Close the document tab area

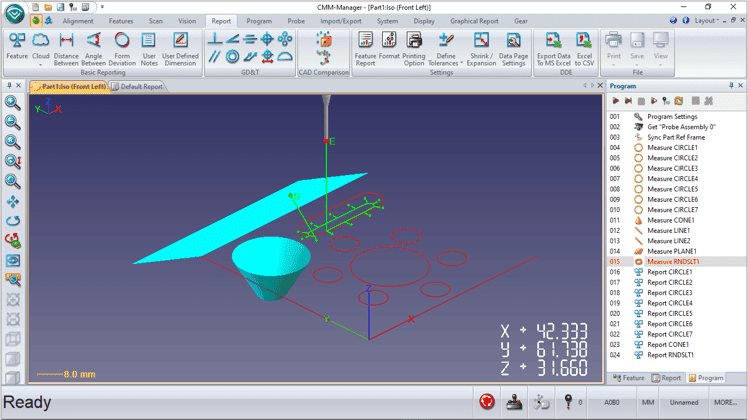[x=600, y=85]
